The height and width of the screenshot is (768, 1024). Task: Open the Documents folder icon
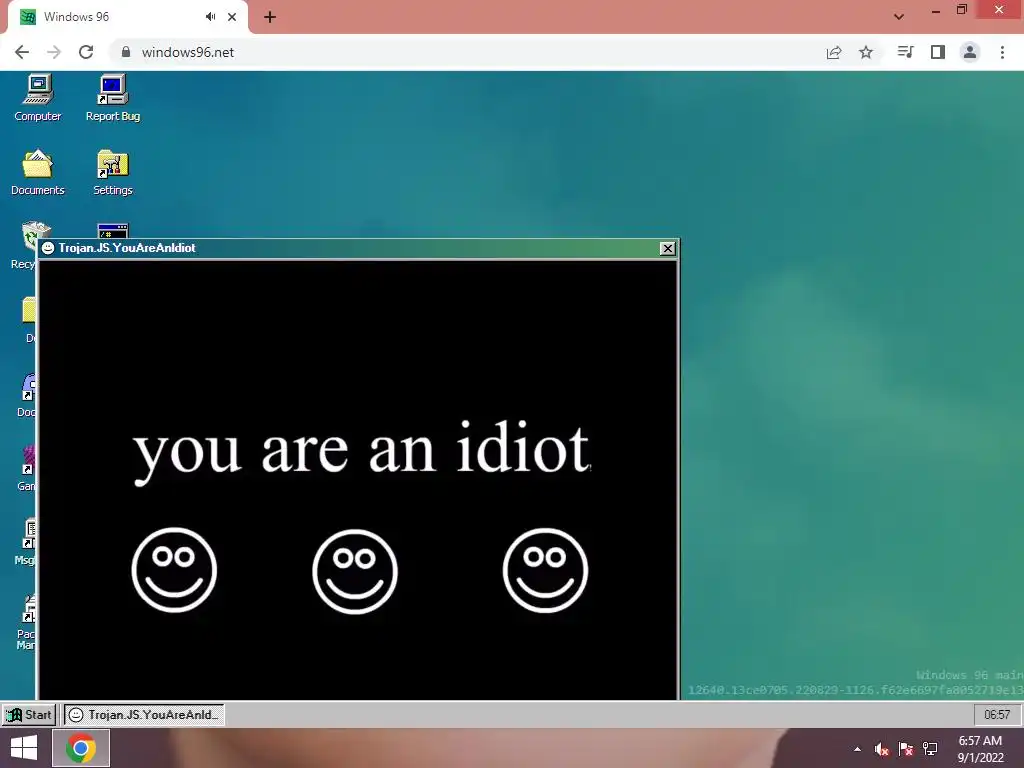(x=38, y=172)
